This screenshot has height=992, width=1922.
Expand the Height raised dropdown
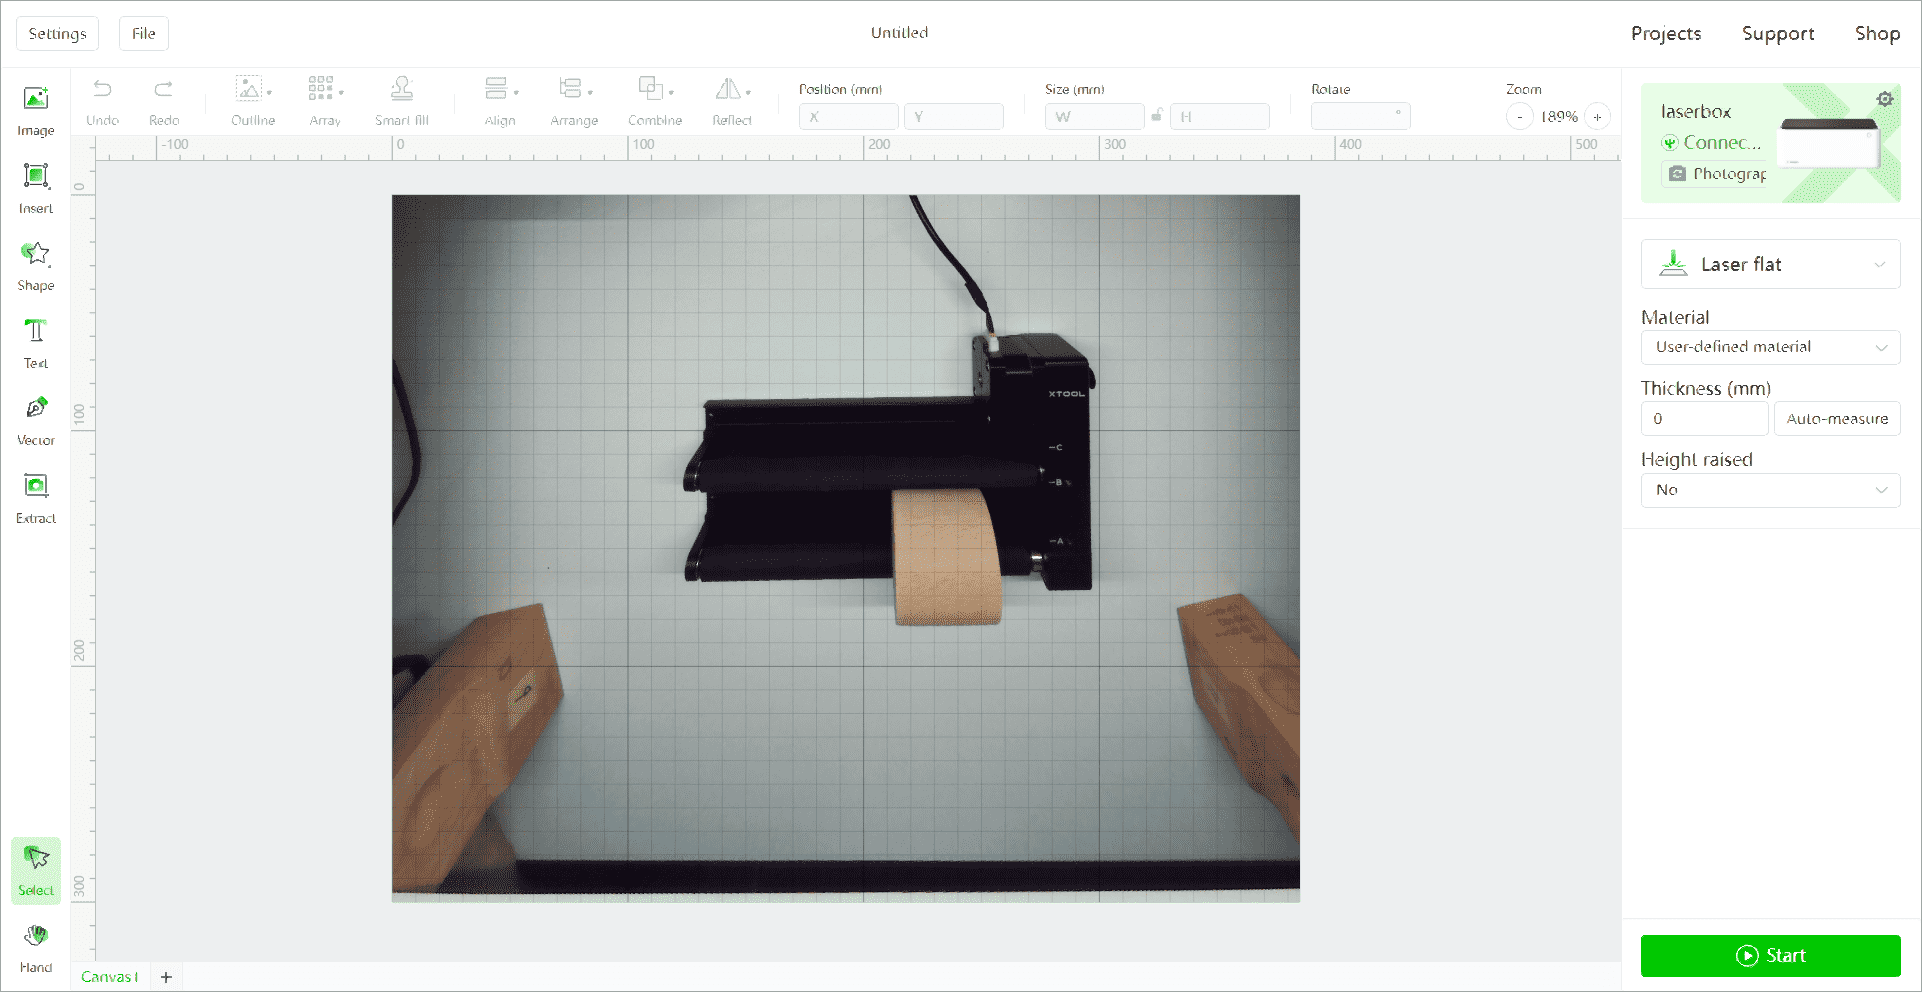coord(1770,490)
